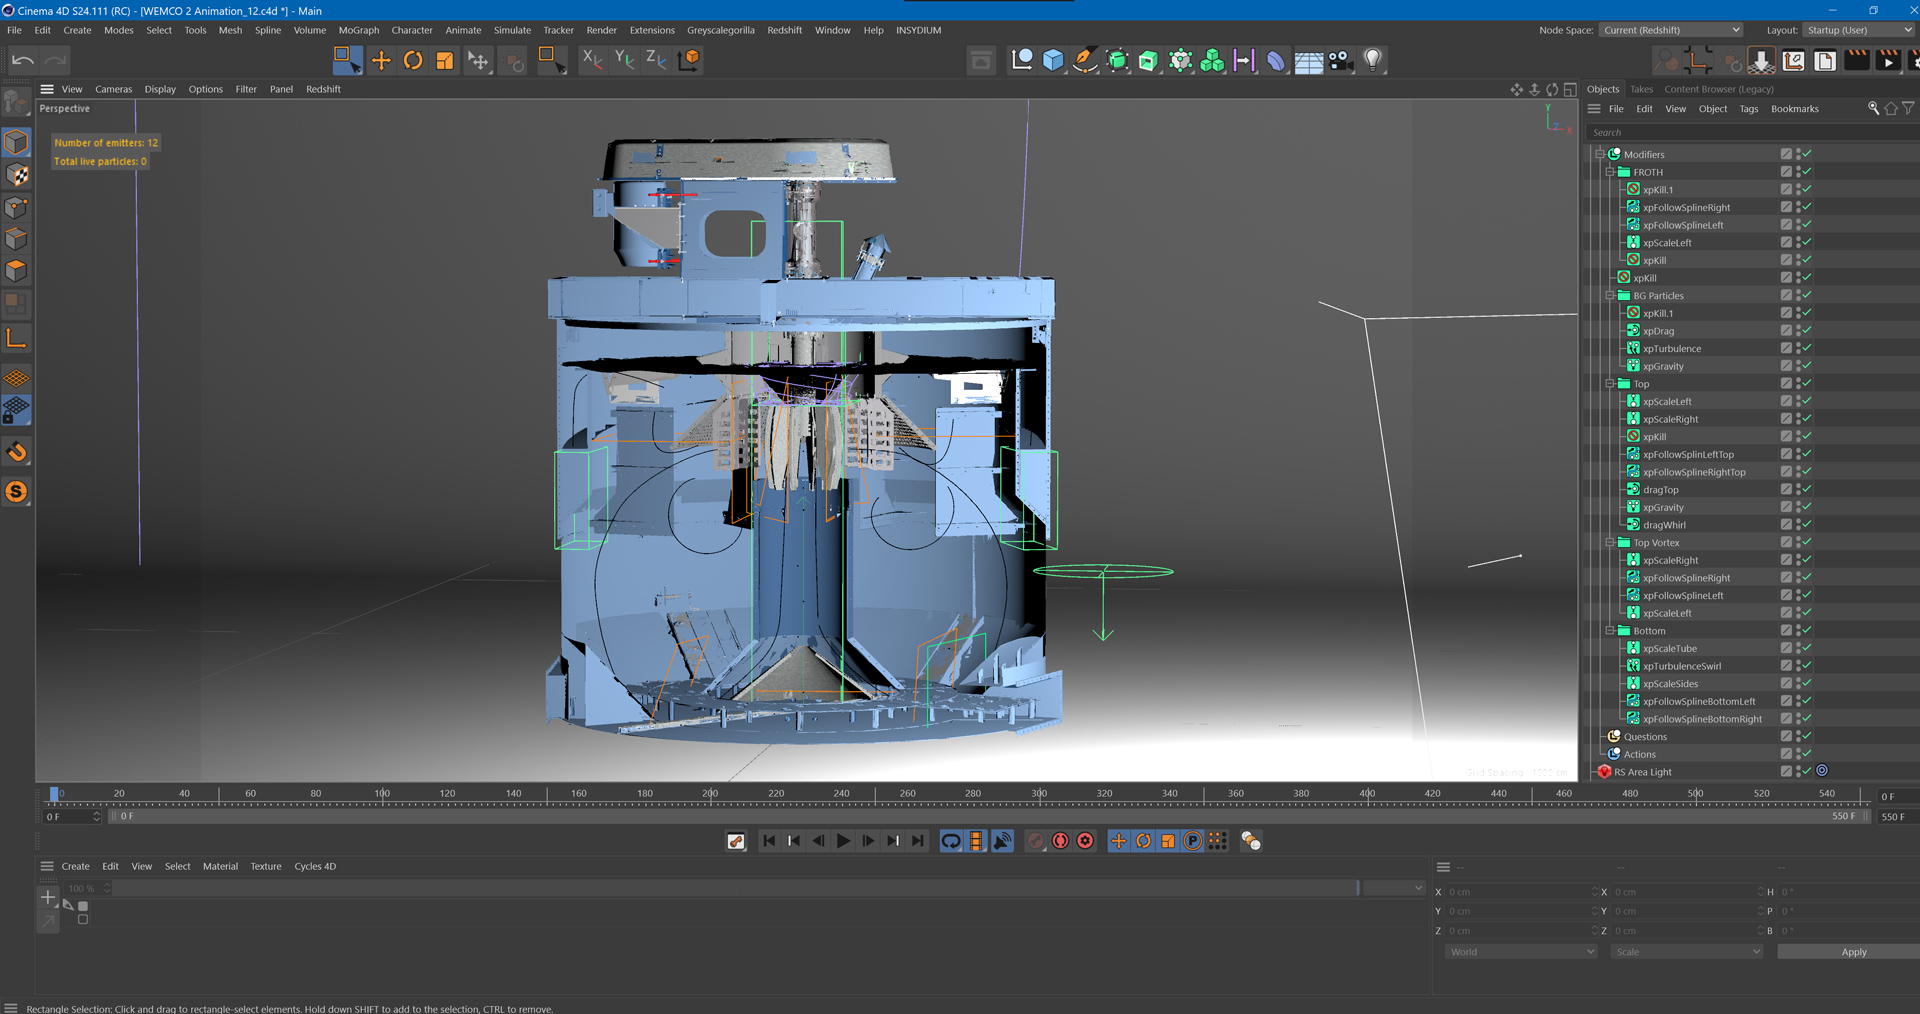Open the MoGraph menu
The width and height of the screenshot is (1920, 1014).
tap(358, 30)
